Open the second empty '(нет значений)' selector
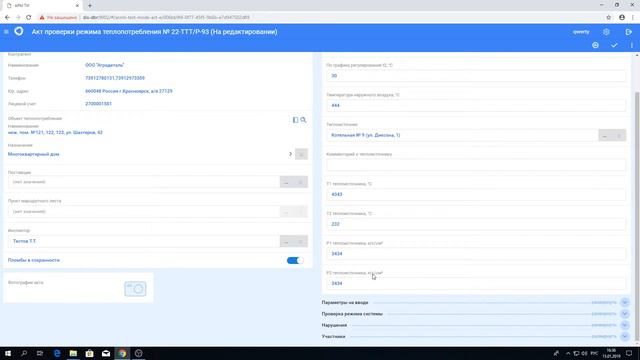 pyautogui.click(x=287, y=212)
